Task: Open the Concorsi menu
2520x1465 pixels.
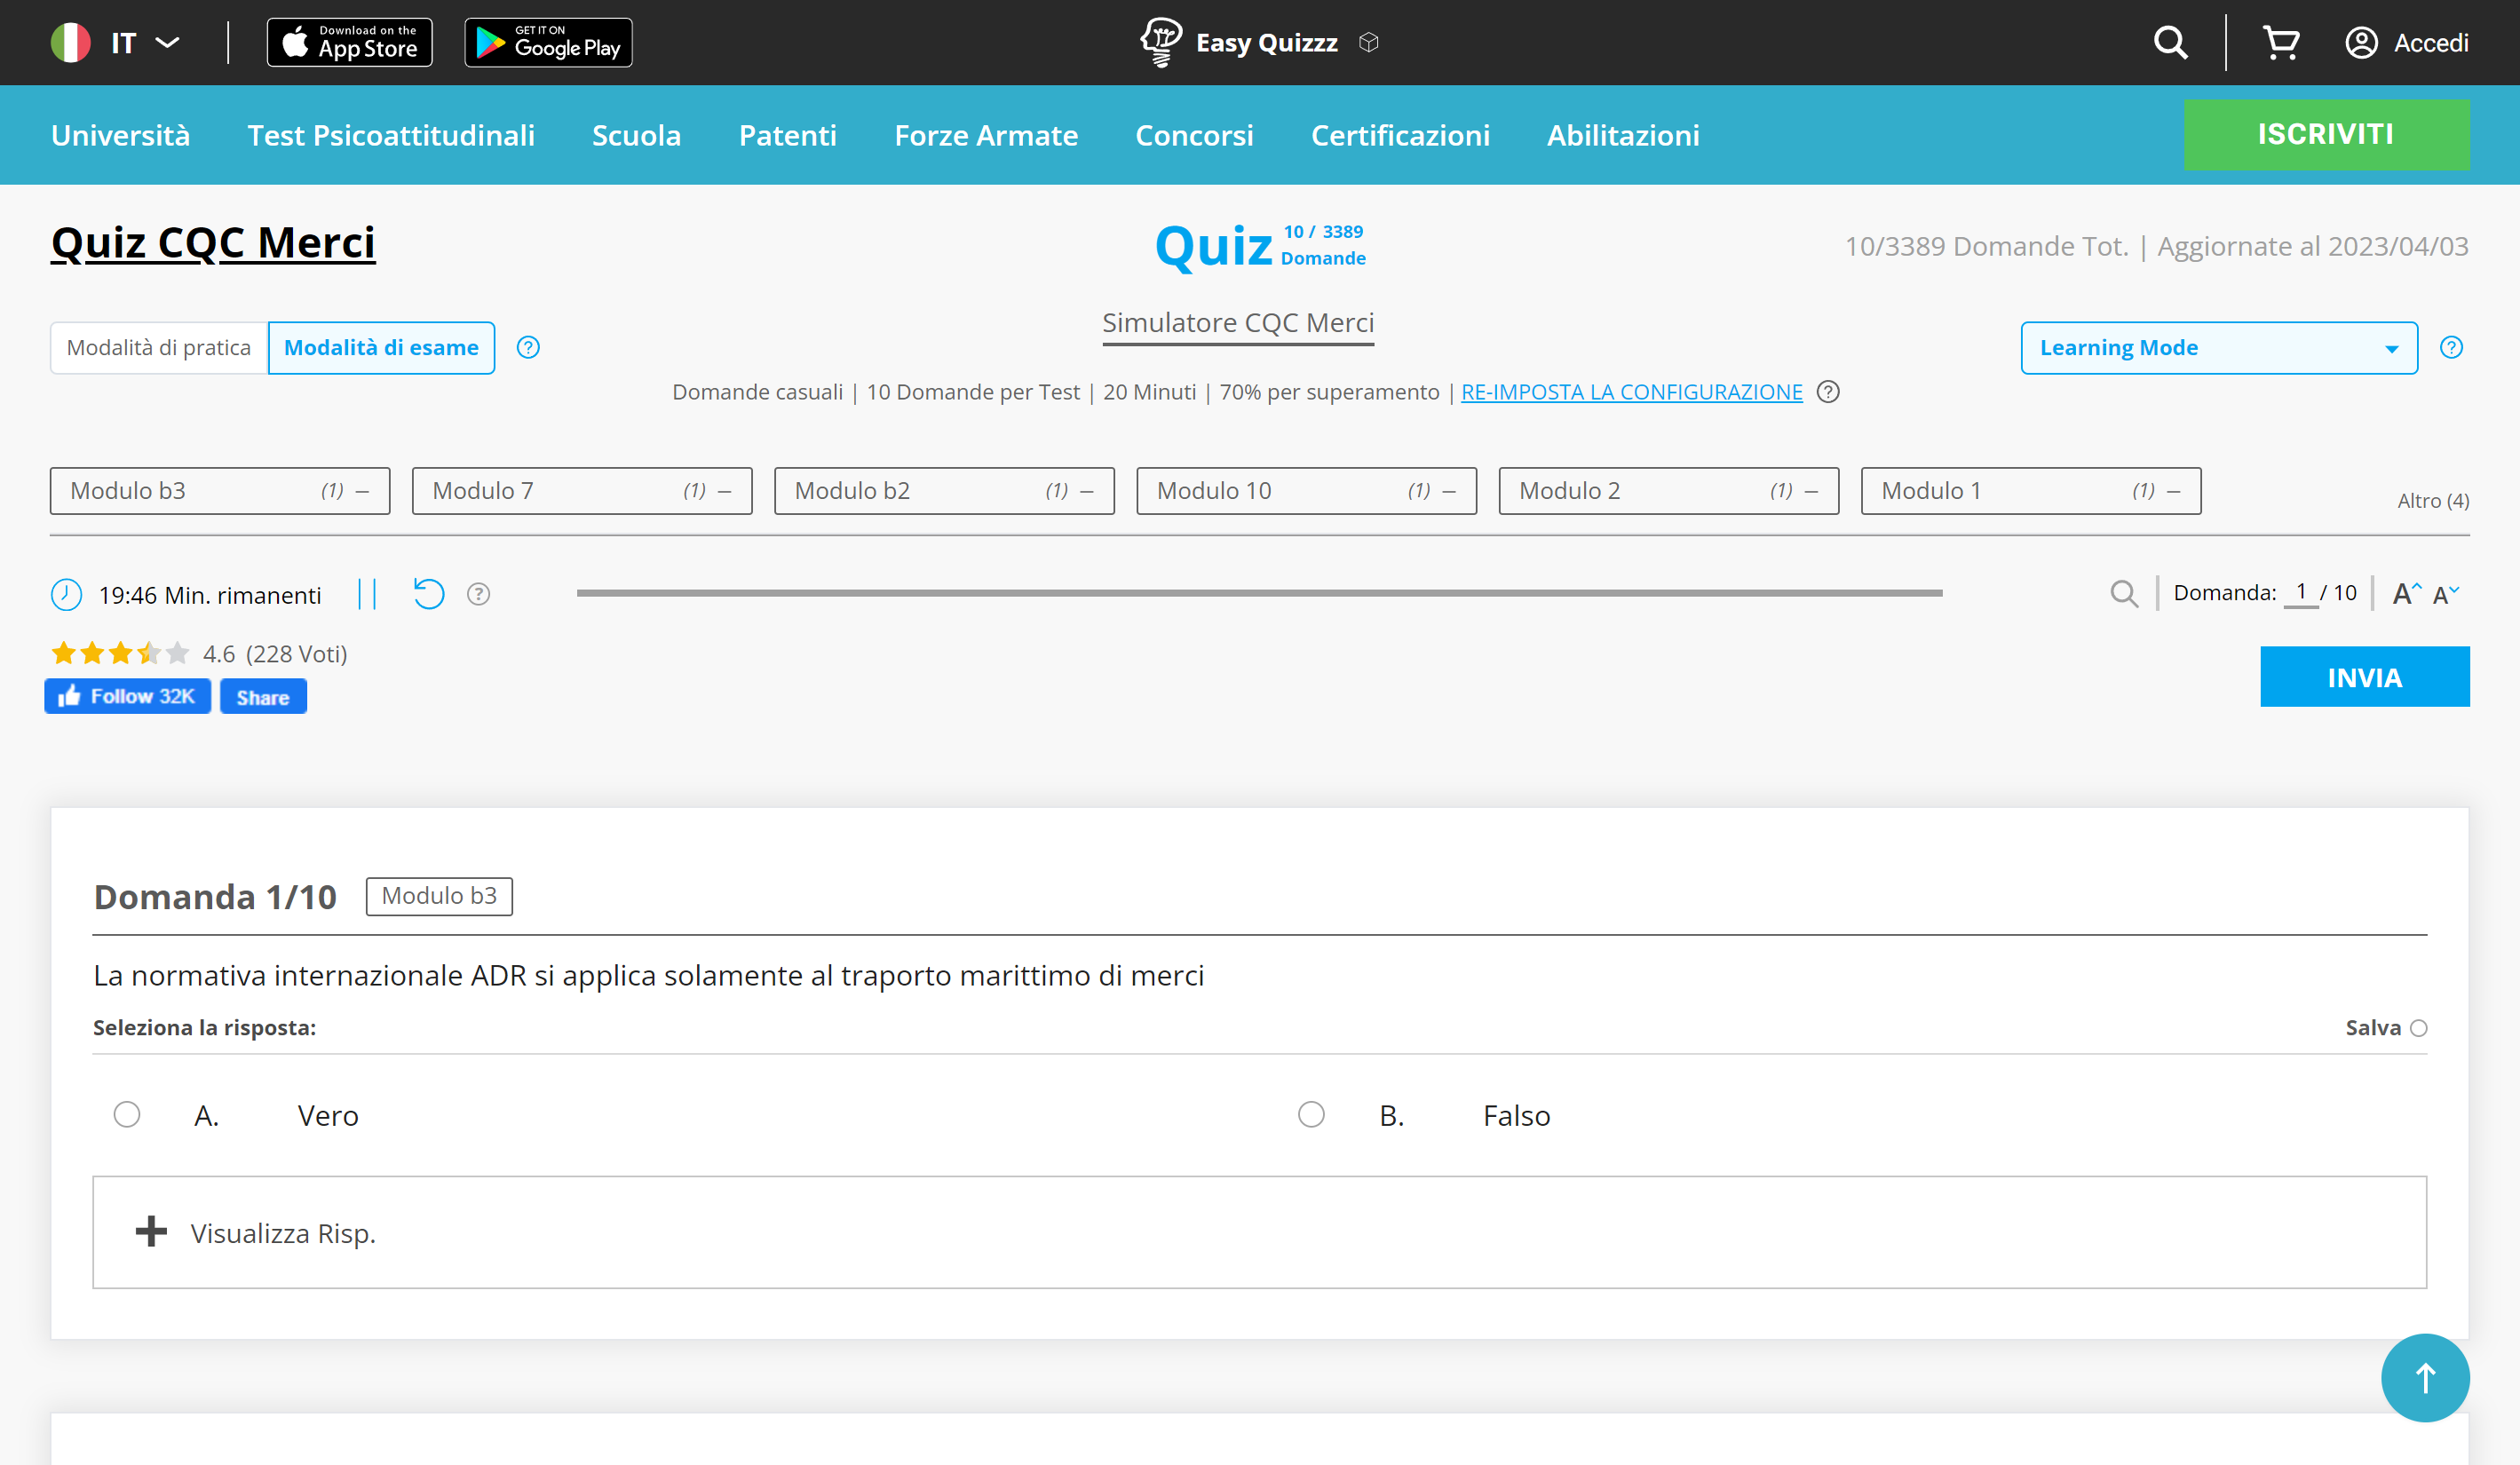Action: tap(1194, 135)
